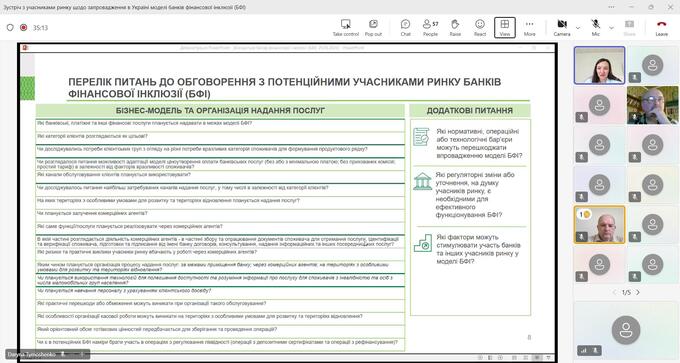This screenshot has width=680, height=363.
Task: Show the People participant list
Action: 430,28
